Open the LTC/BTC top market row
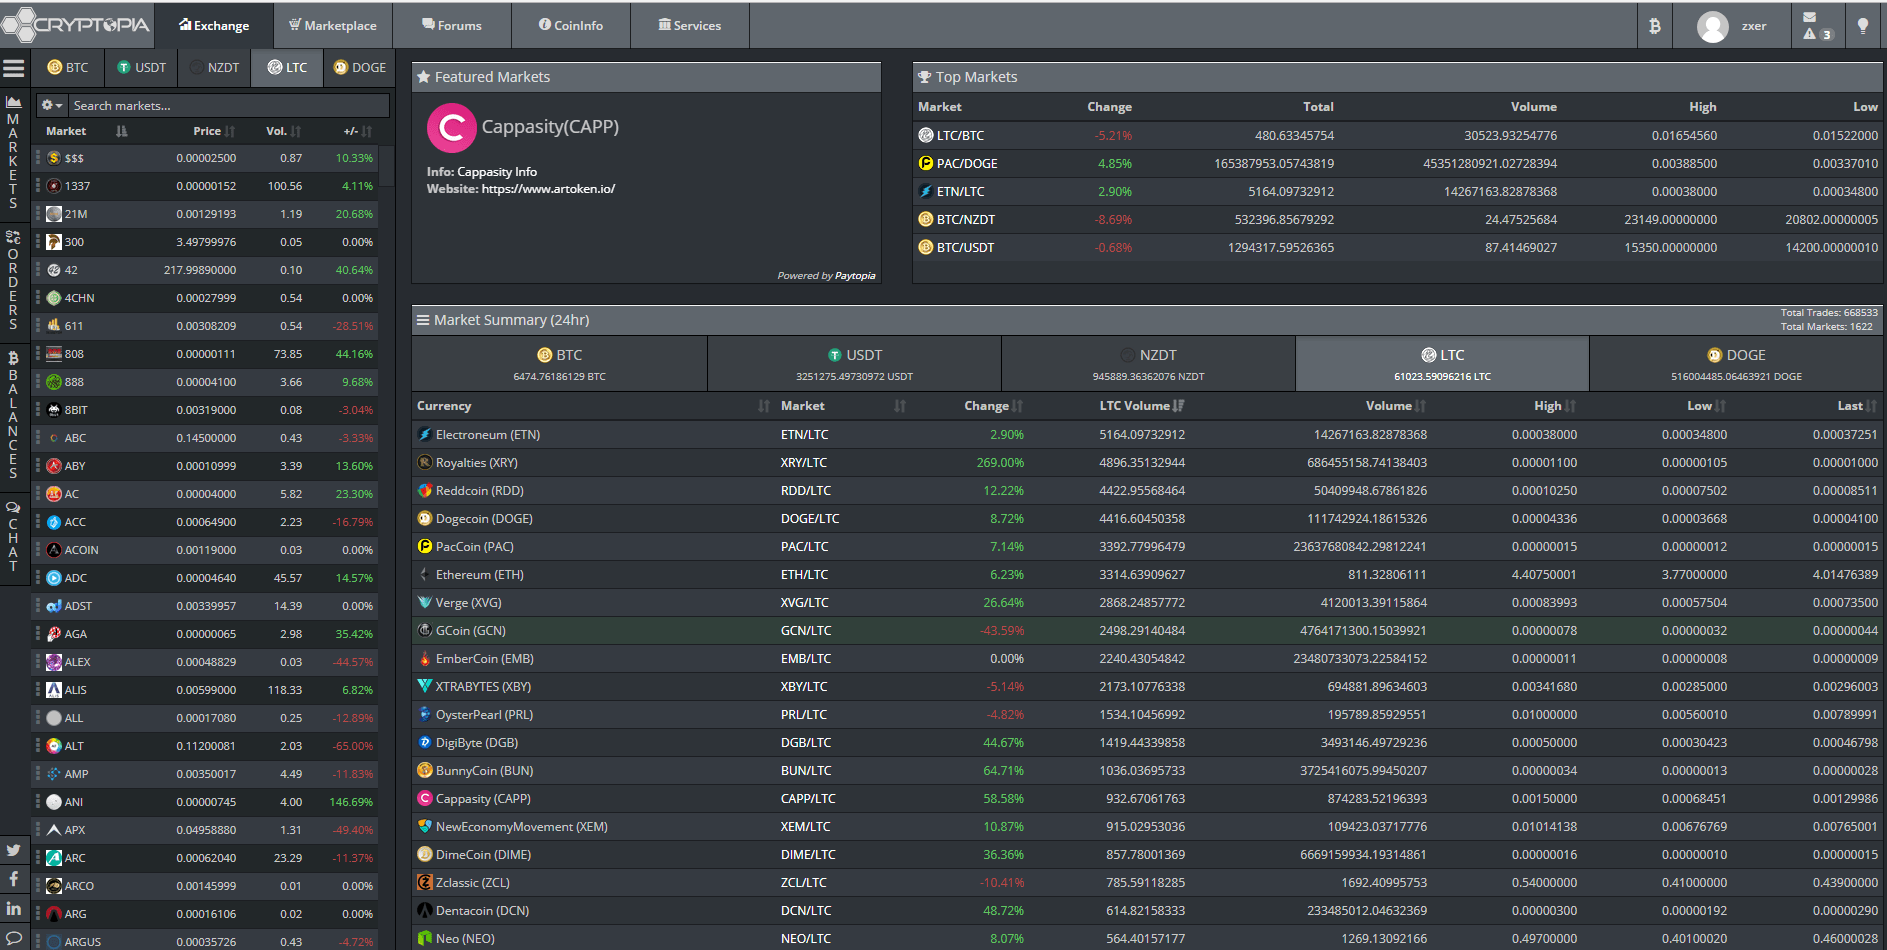 click(x=960, y=136)
